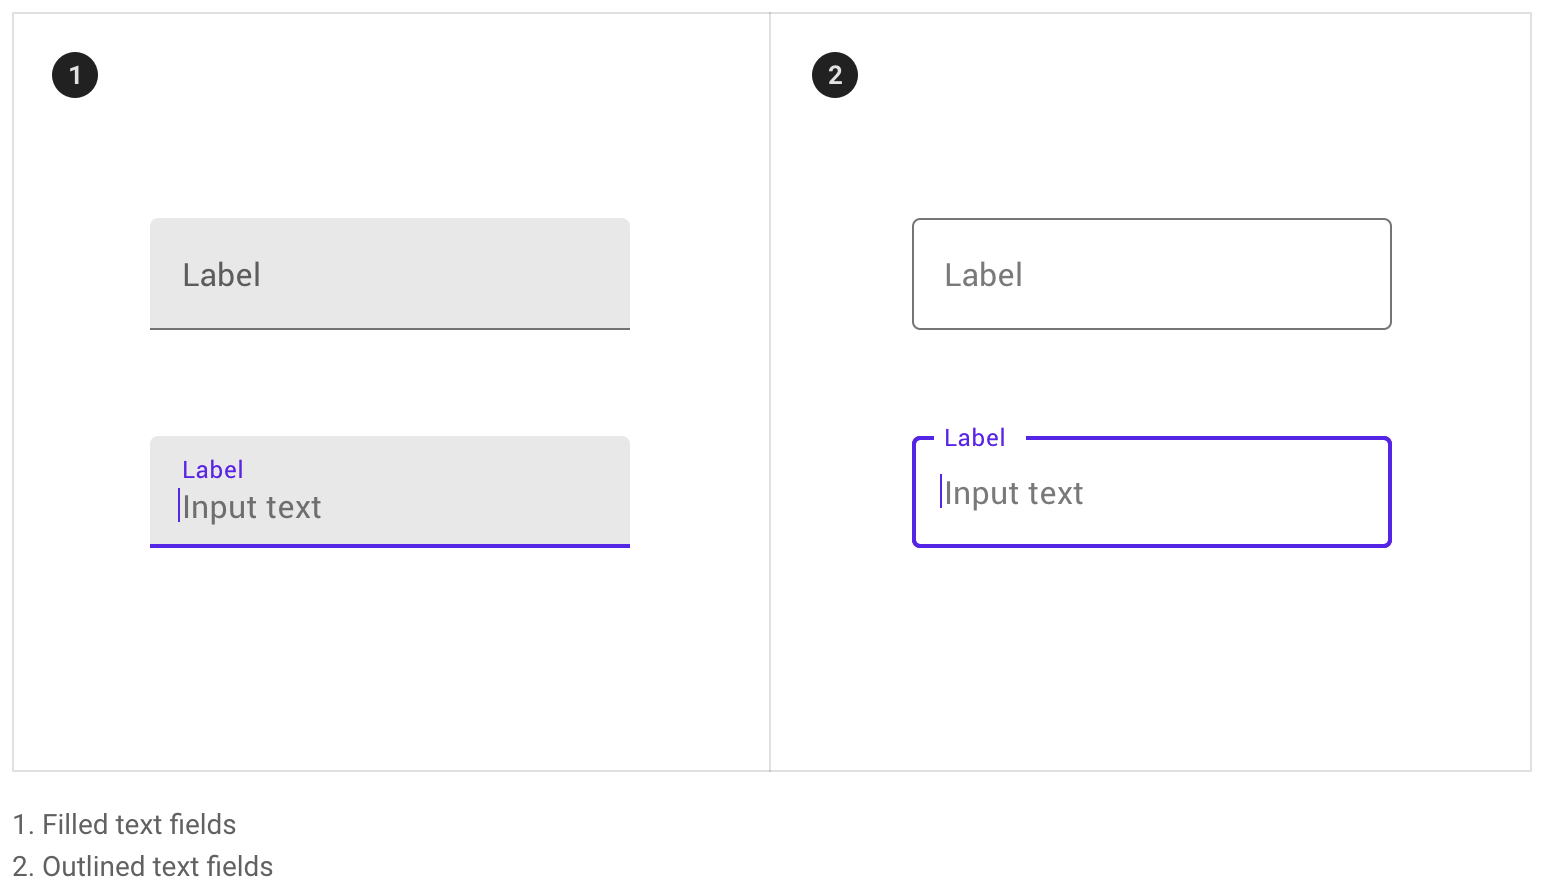1542x896 pixels.
Task: Click the purple Label in filled field
Action: click(212, 470)
